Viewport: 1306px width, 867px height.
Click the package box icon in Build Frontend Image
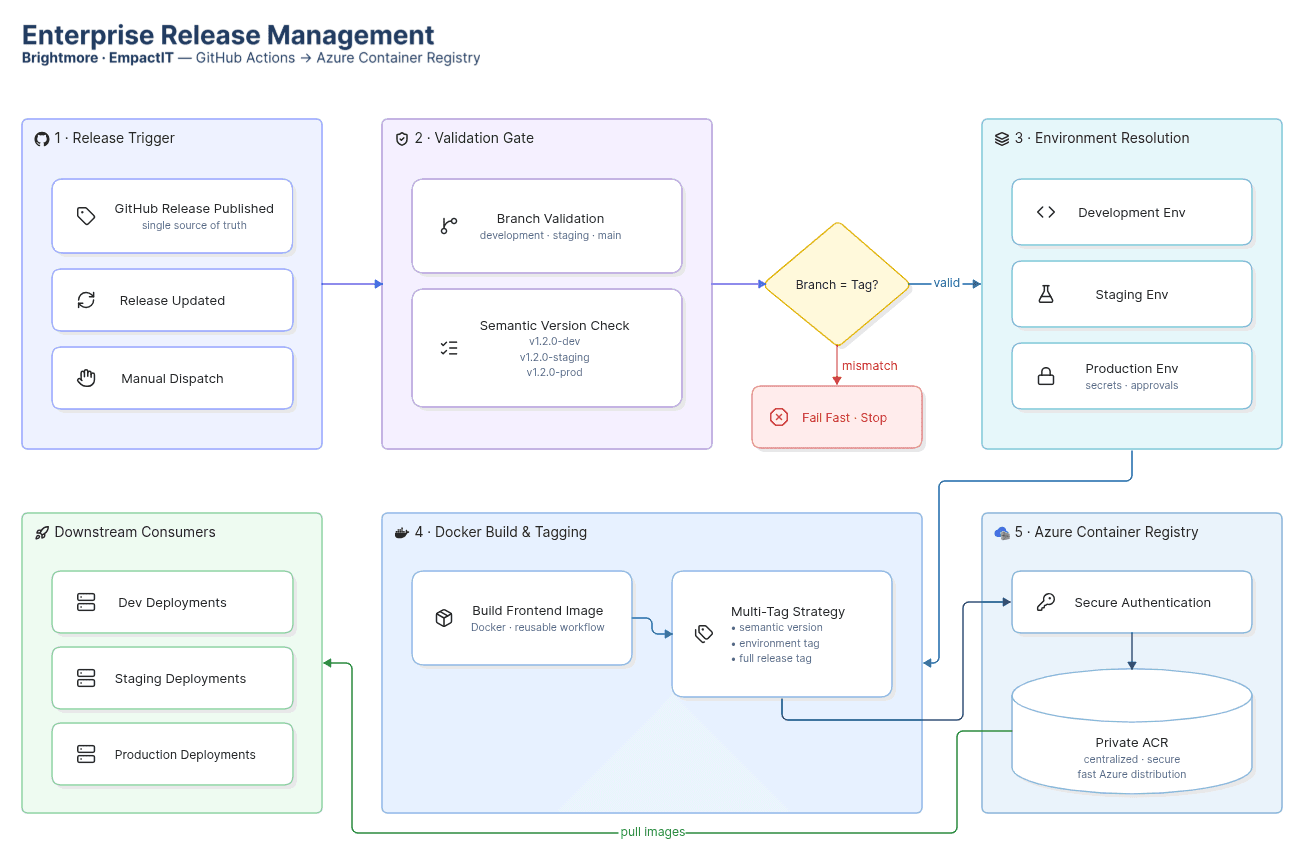[444, 618]
